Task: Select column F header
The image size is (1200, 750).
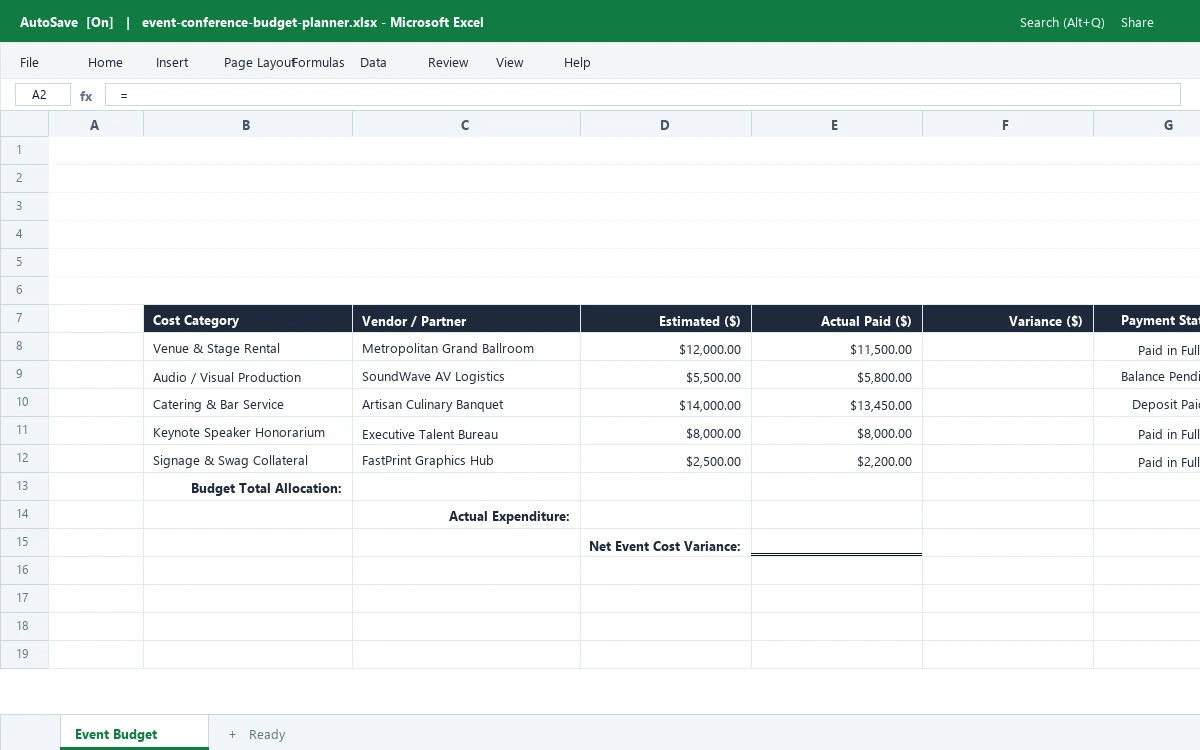Action: (1008, 125)
